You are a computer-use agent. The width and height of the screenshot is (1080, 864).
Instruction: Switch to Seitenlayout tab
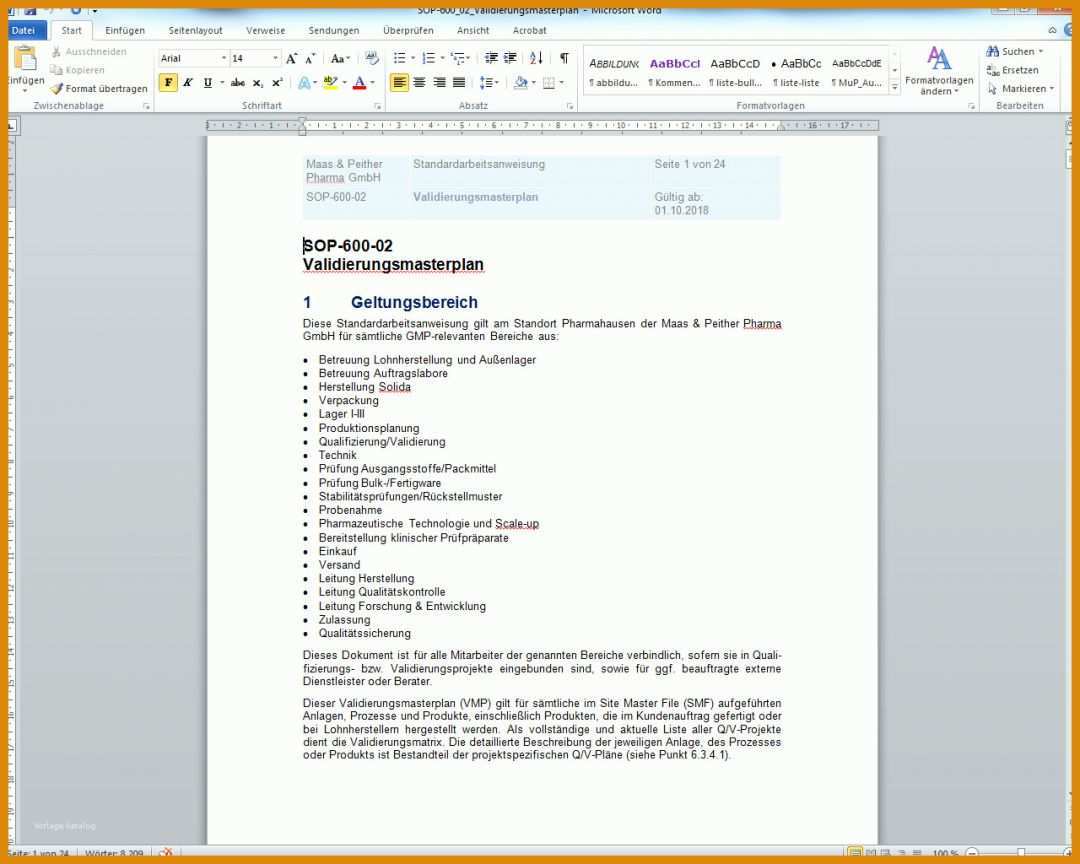click(196, 30)
